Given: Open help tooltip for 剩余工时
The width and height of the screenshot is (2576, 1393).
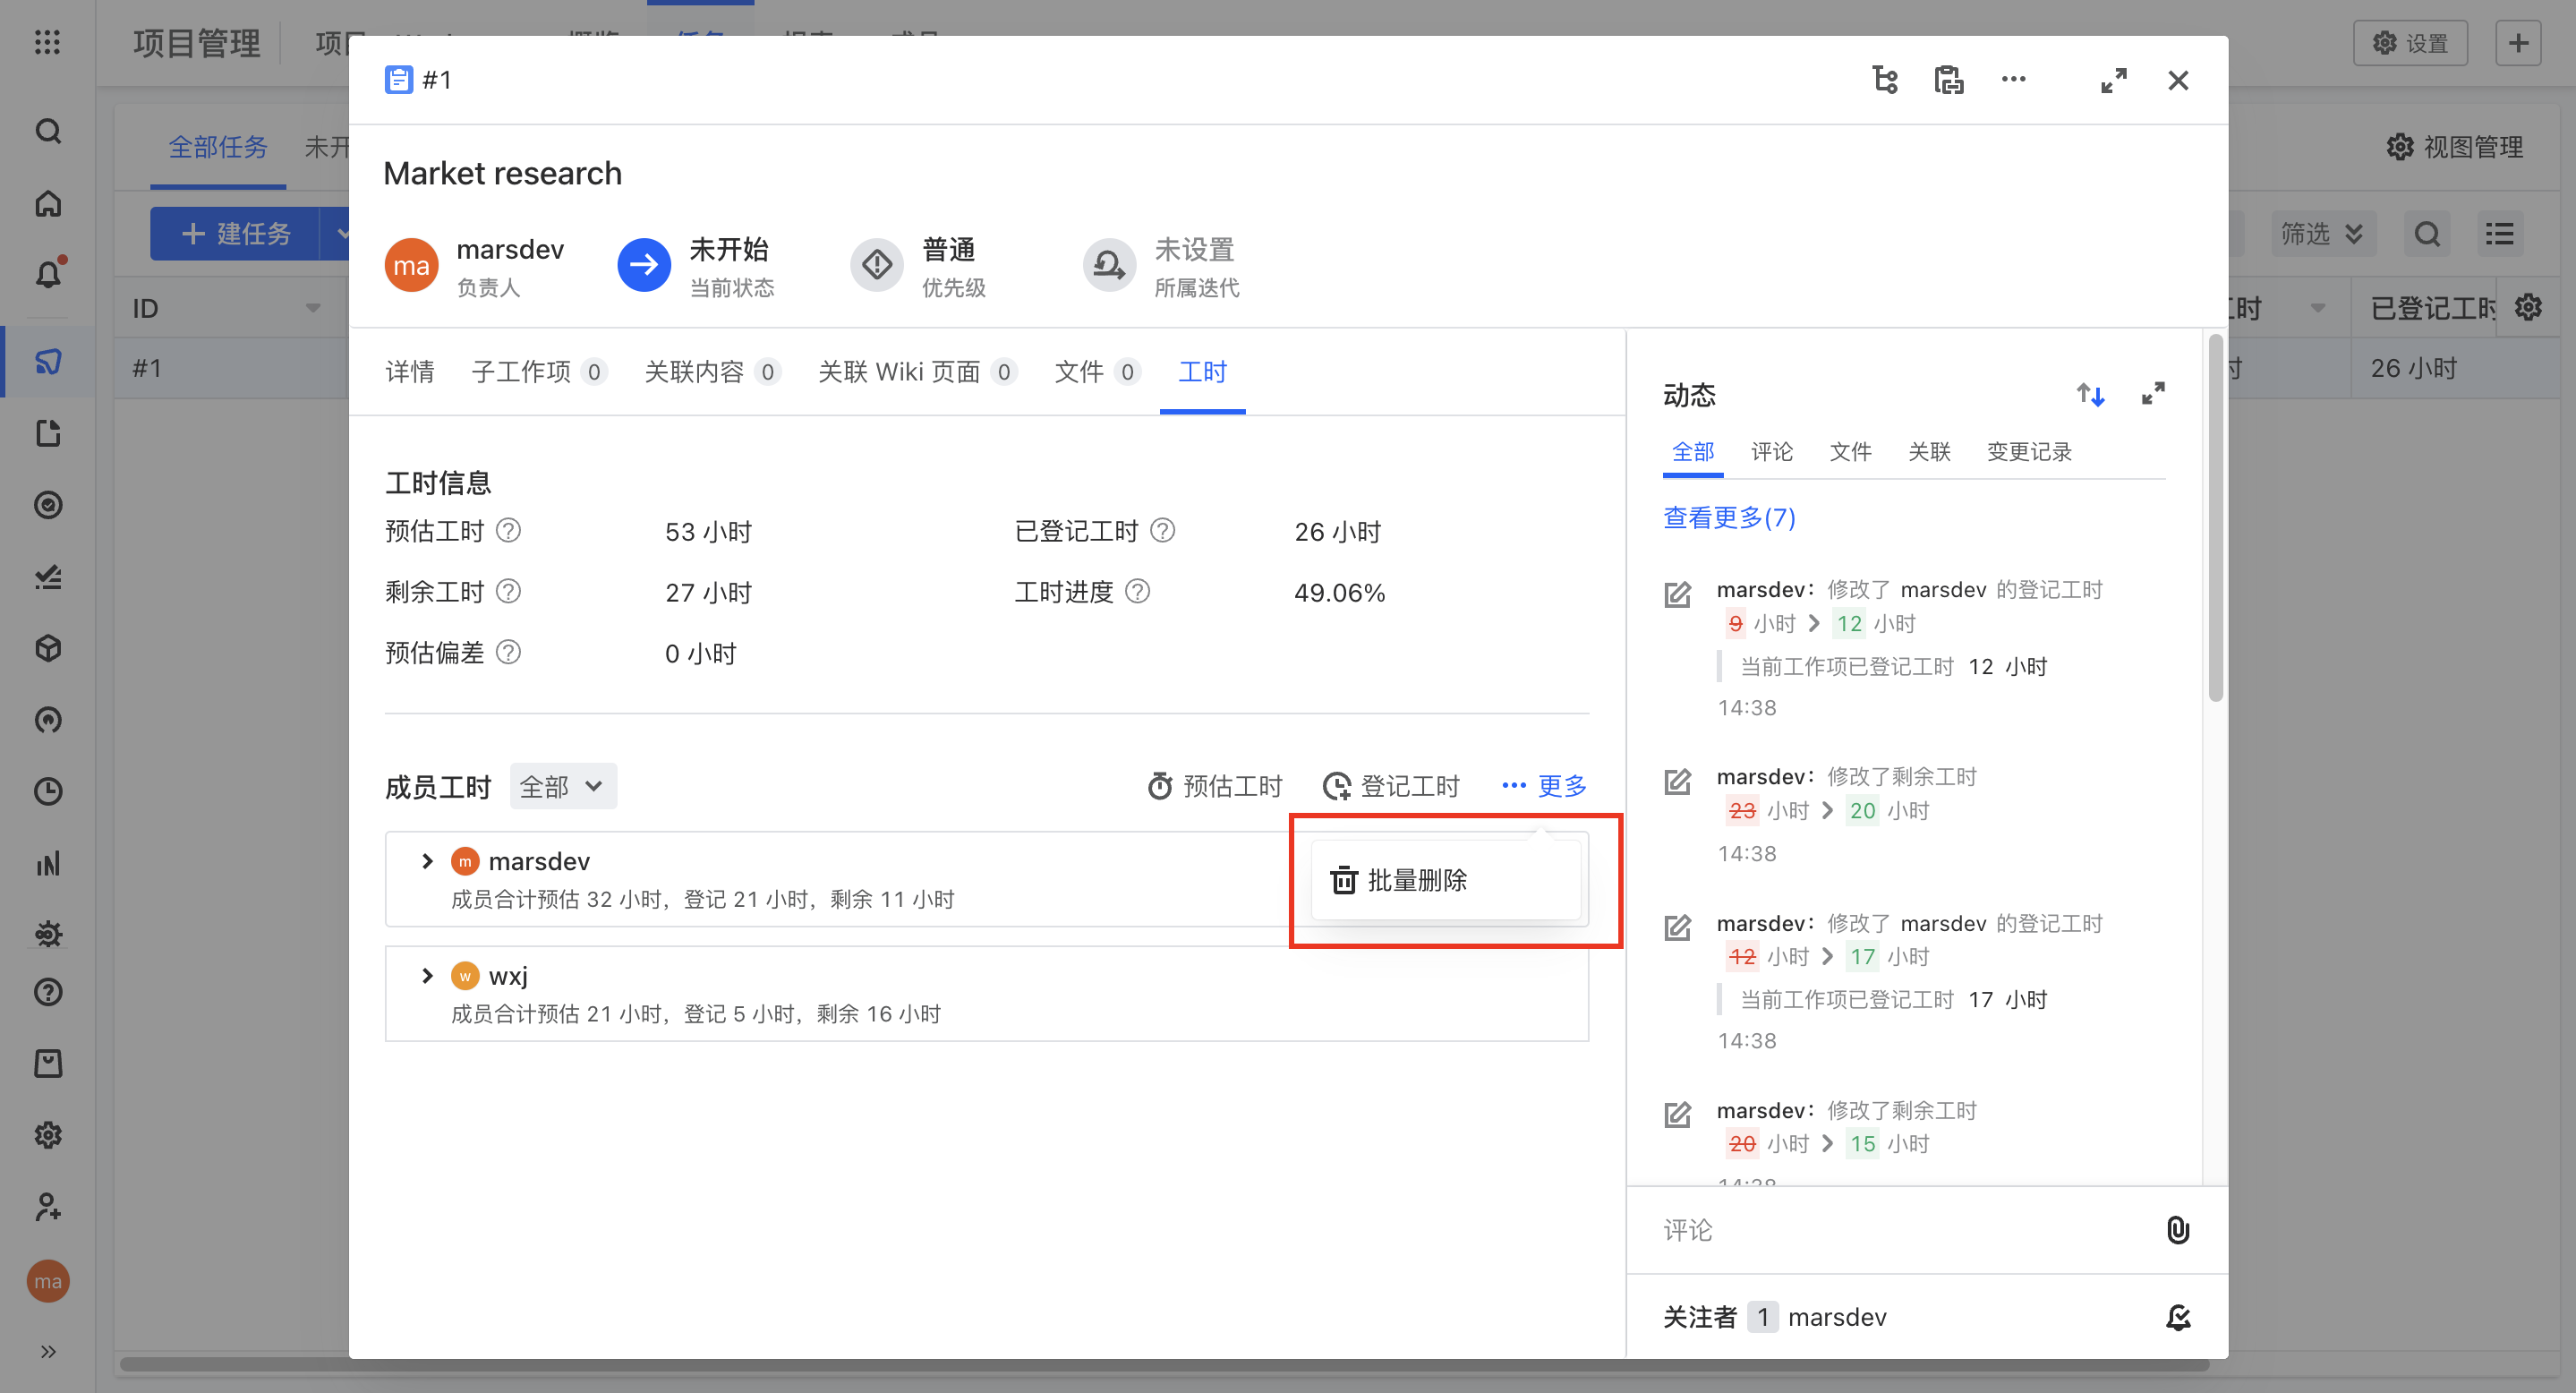Looking at the screenshot, I should point(508,591).
